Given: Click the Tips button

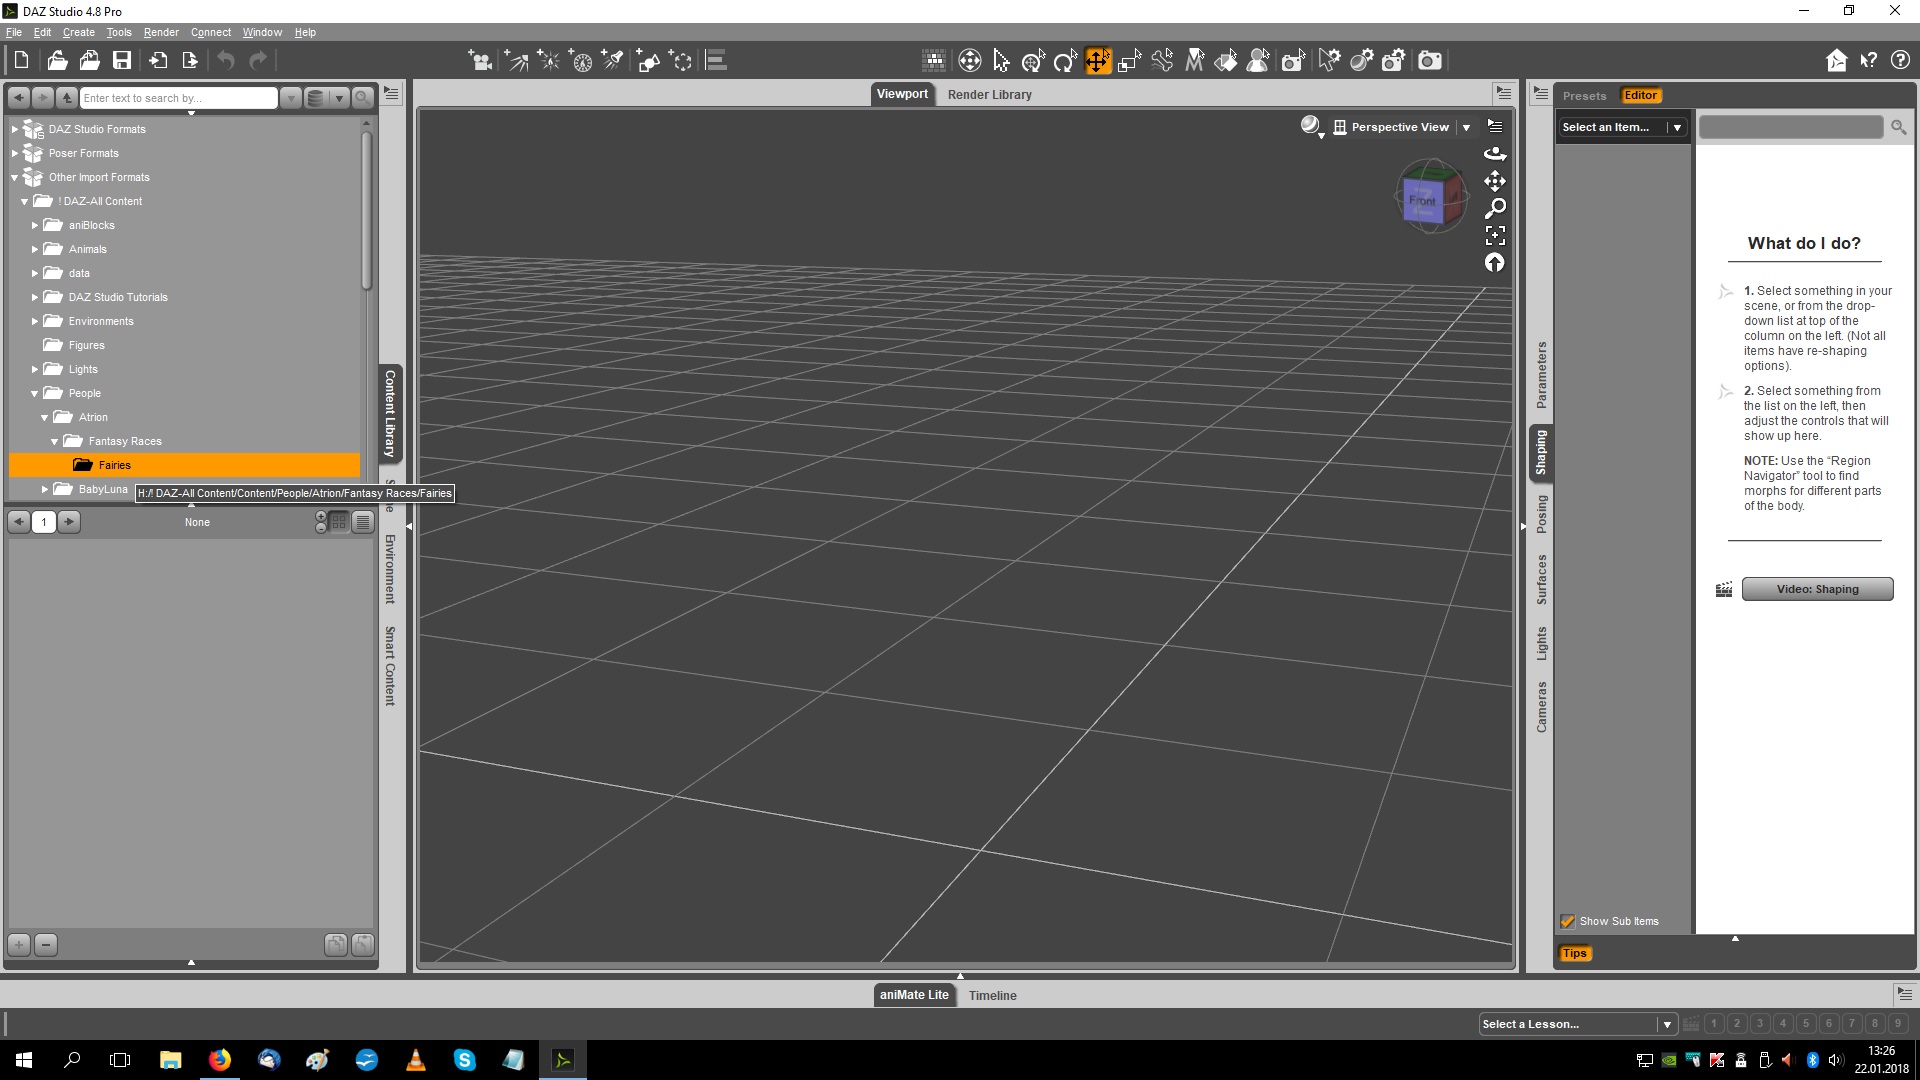Looking at the screenshot, I should coord(1574,953).
